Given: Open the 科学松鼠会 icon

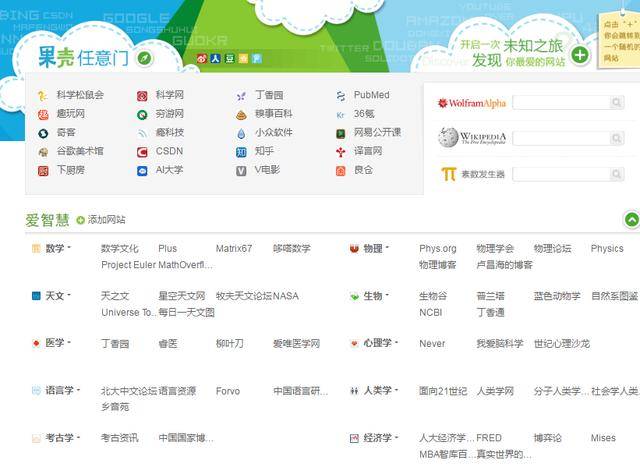Looking at the screenshot, I should [x=43, y=96].
